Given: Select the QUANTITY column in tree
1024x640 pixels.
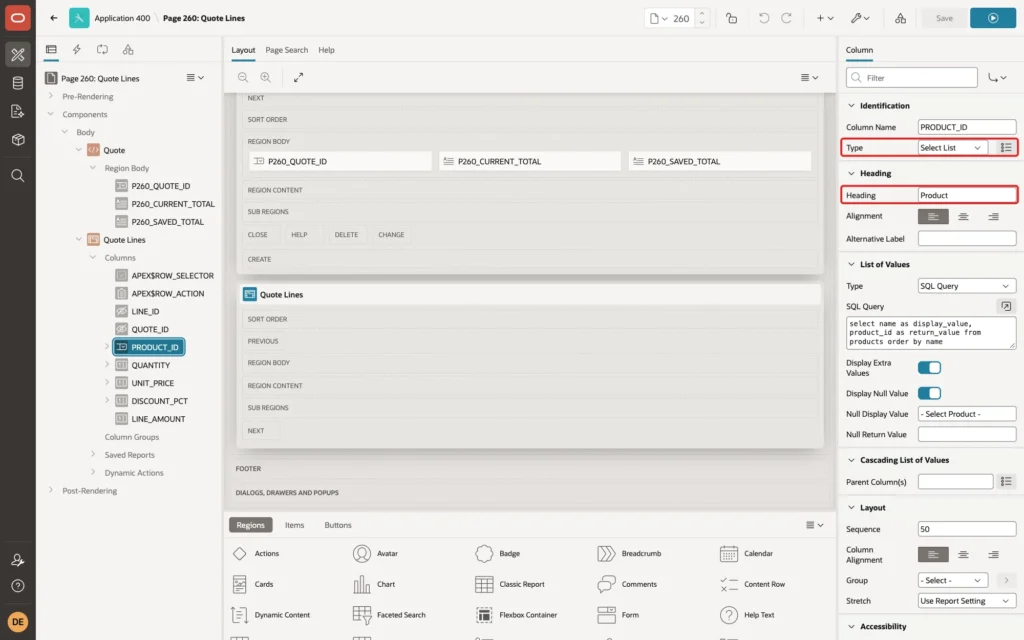Looking at the screenshot, I should [150, 365].
